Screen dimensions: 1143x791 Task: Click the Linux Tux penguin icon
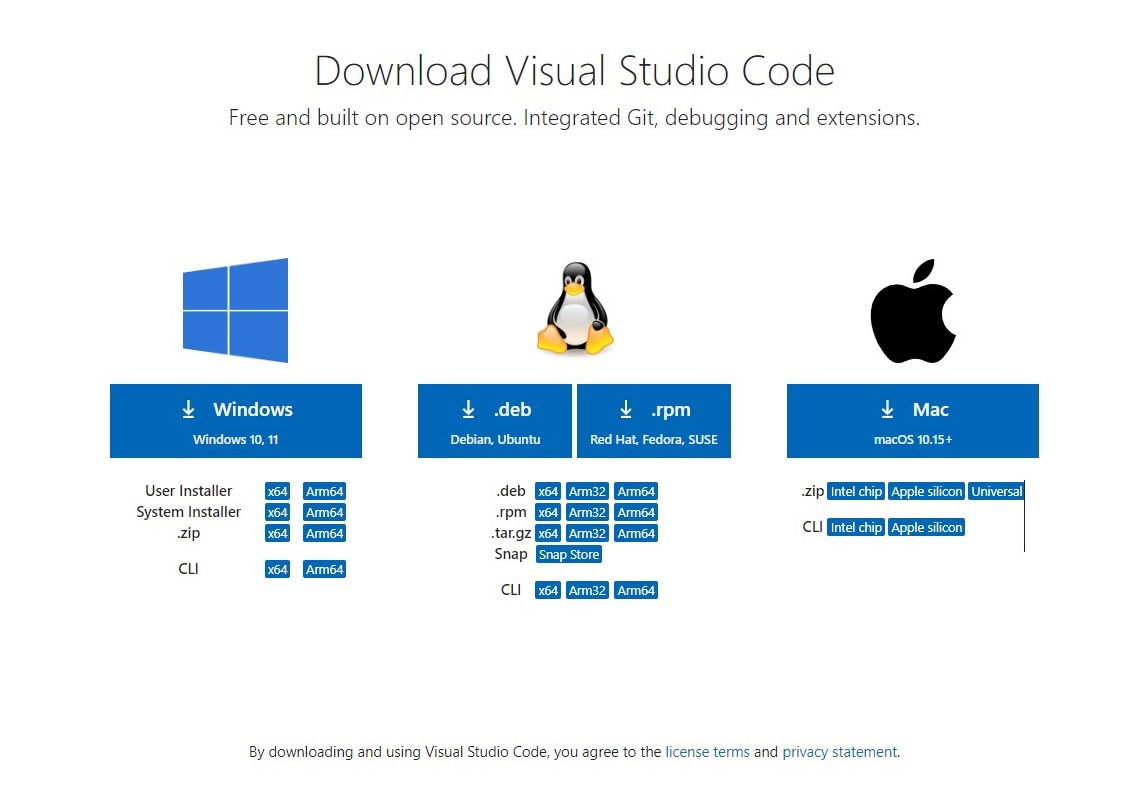point(575,309)
